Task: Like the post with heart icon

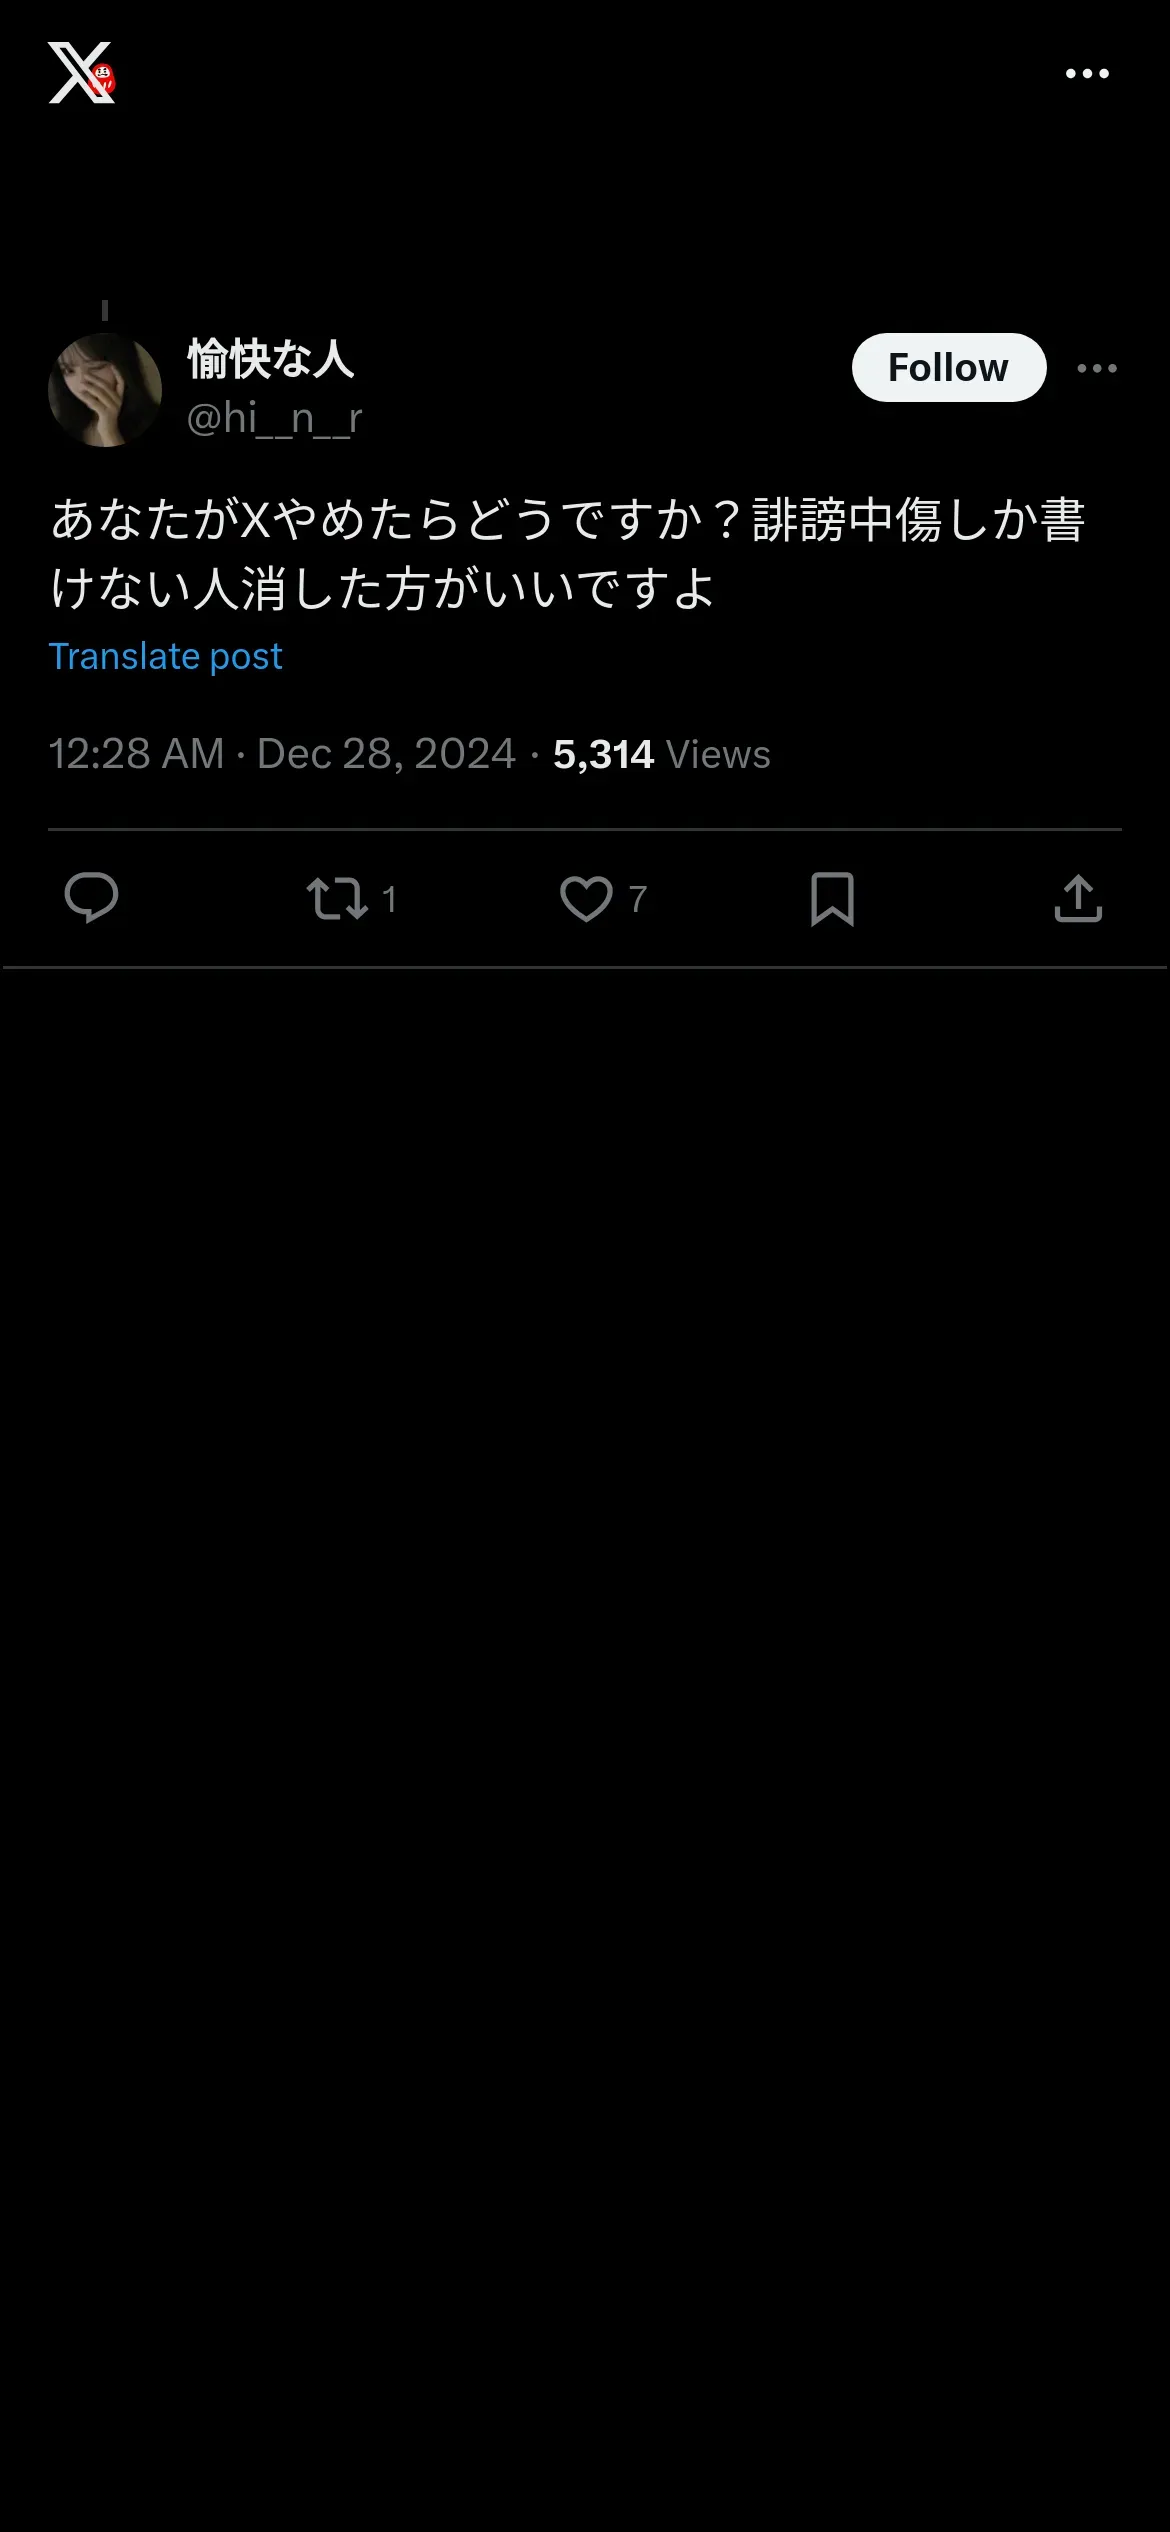Action: tap(586, 898)
